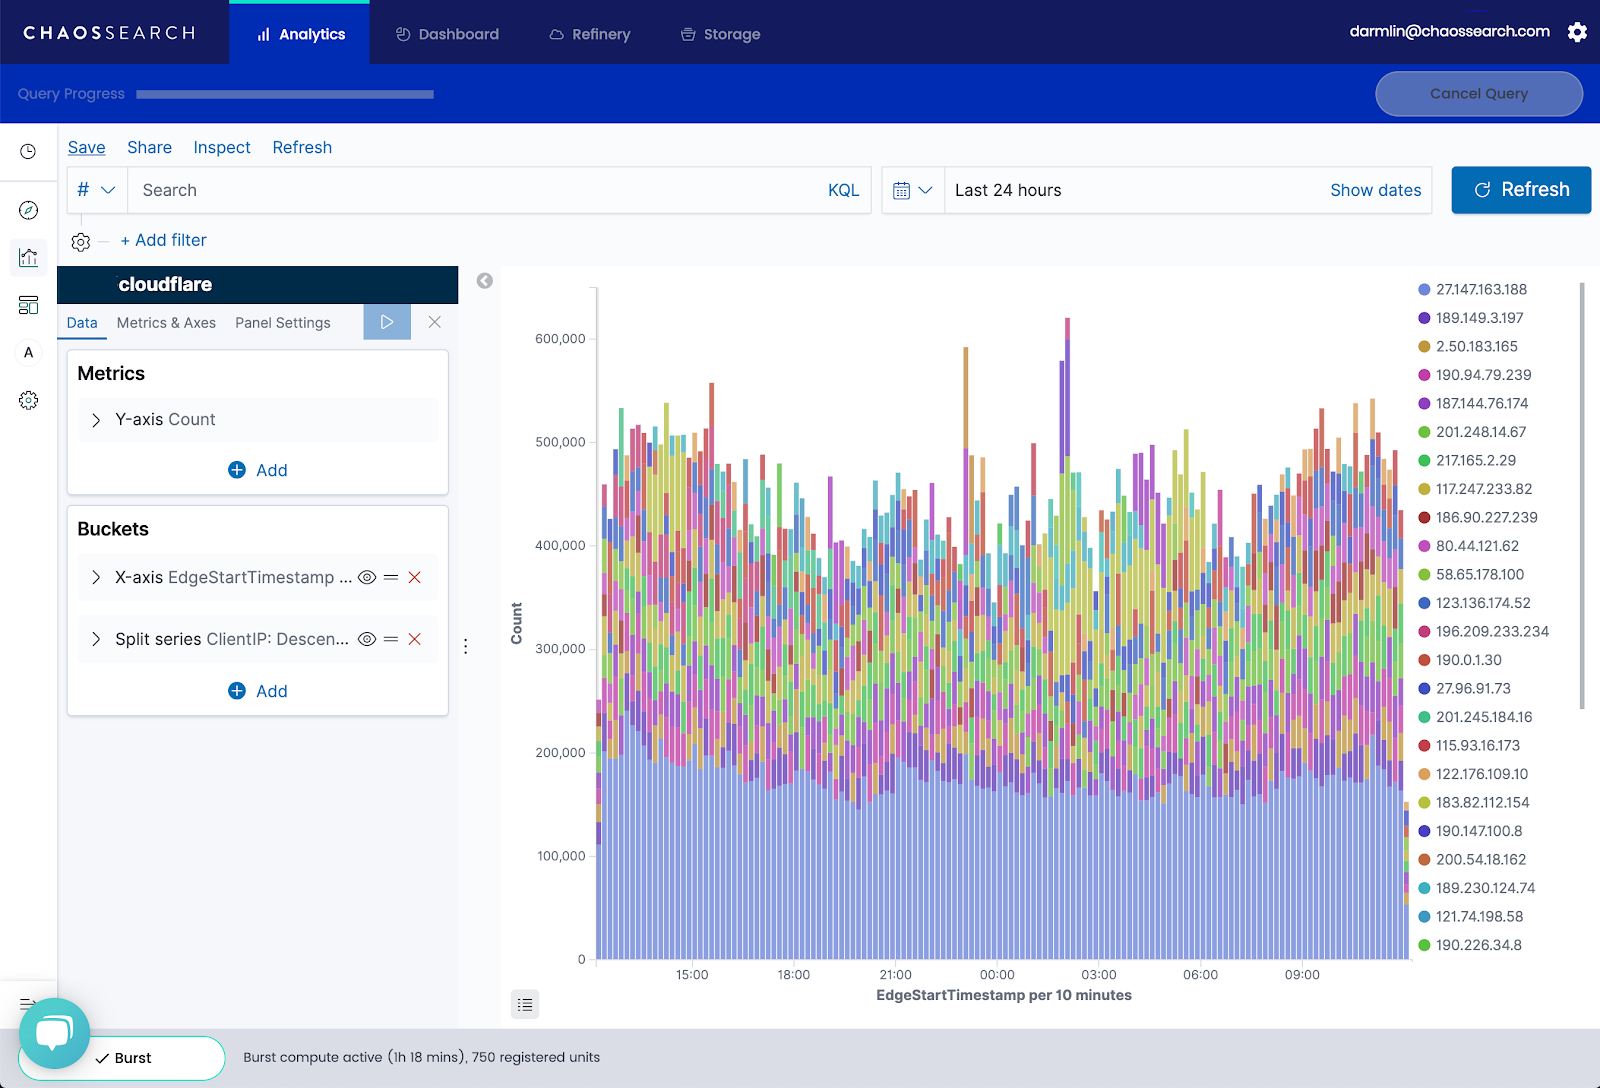Click the panel resize dots handle

pos(466,647)
